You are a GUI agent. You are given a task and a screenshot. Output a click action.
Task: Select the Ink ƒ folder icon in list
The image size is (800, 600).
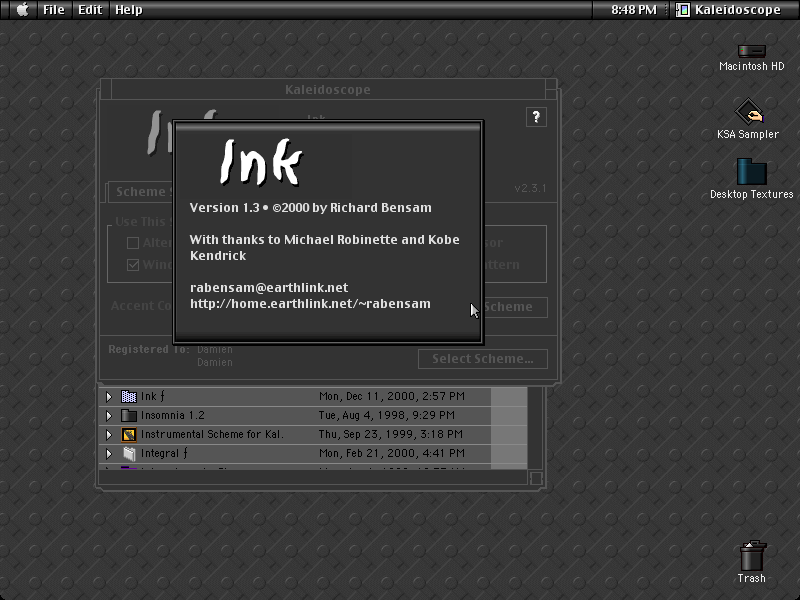click(x=129, y=396)
